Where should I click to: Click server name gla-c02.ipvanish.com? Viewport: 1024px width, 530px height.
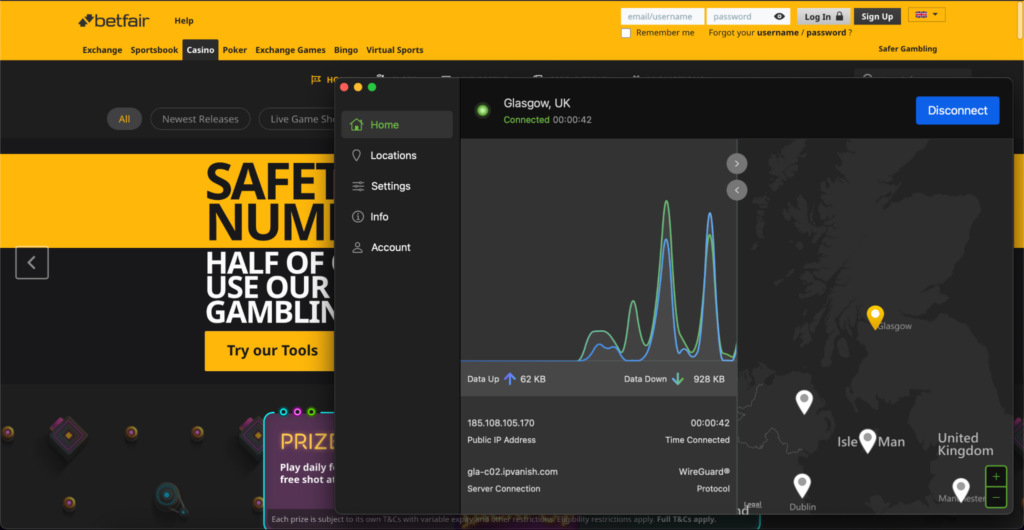point(513,471)
